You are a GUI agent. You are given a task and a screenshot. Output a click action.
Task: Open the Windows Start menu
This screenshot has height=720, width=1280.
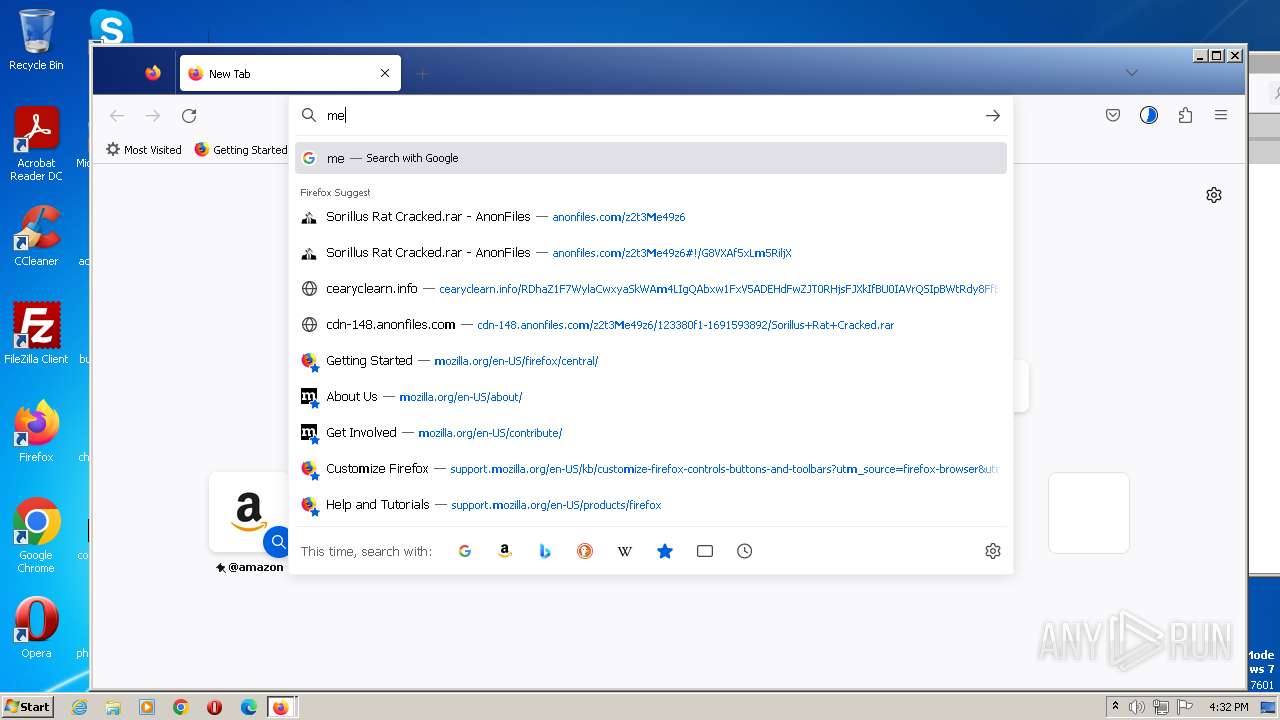[x=27, y=707]
